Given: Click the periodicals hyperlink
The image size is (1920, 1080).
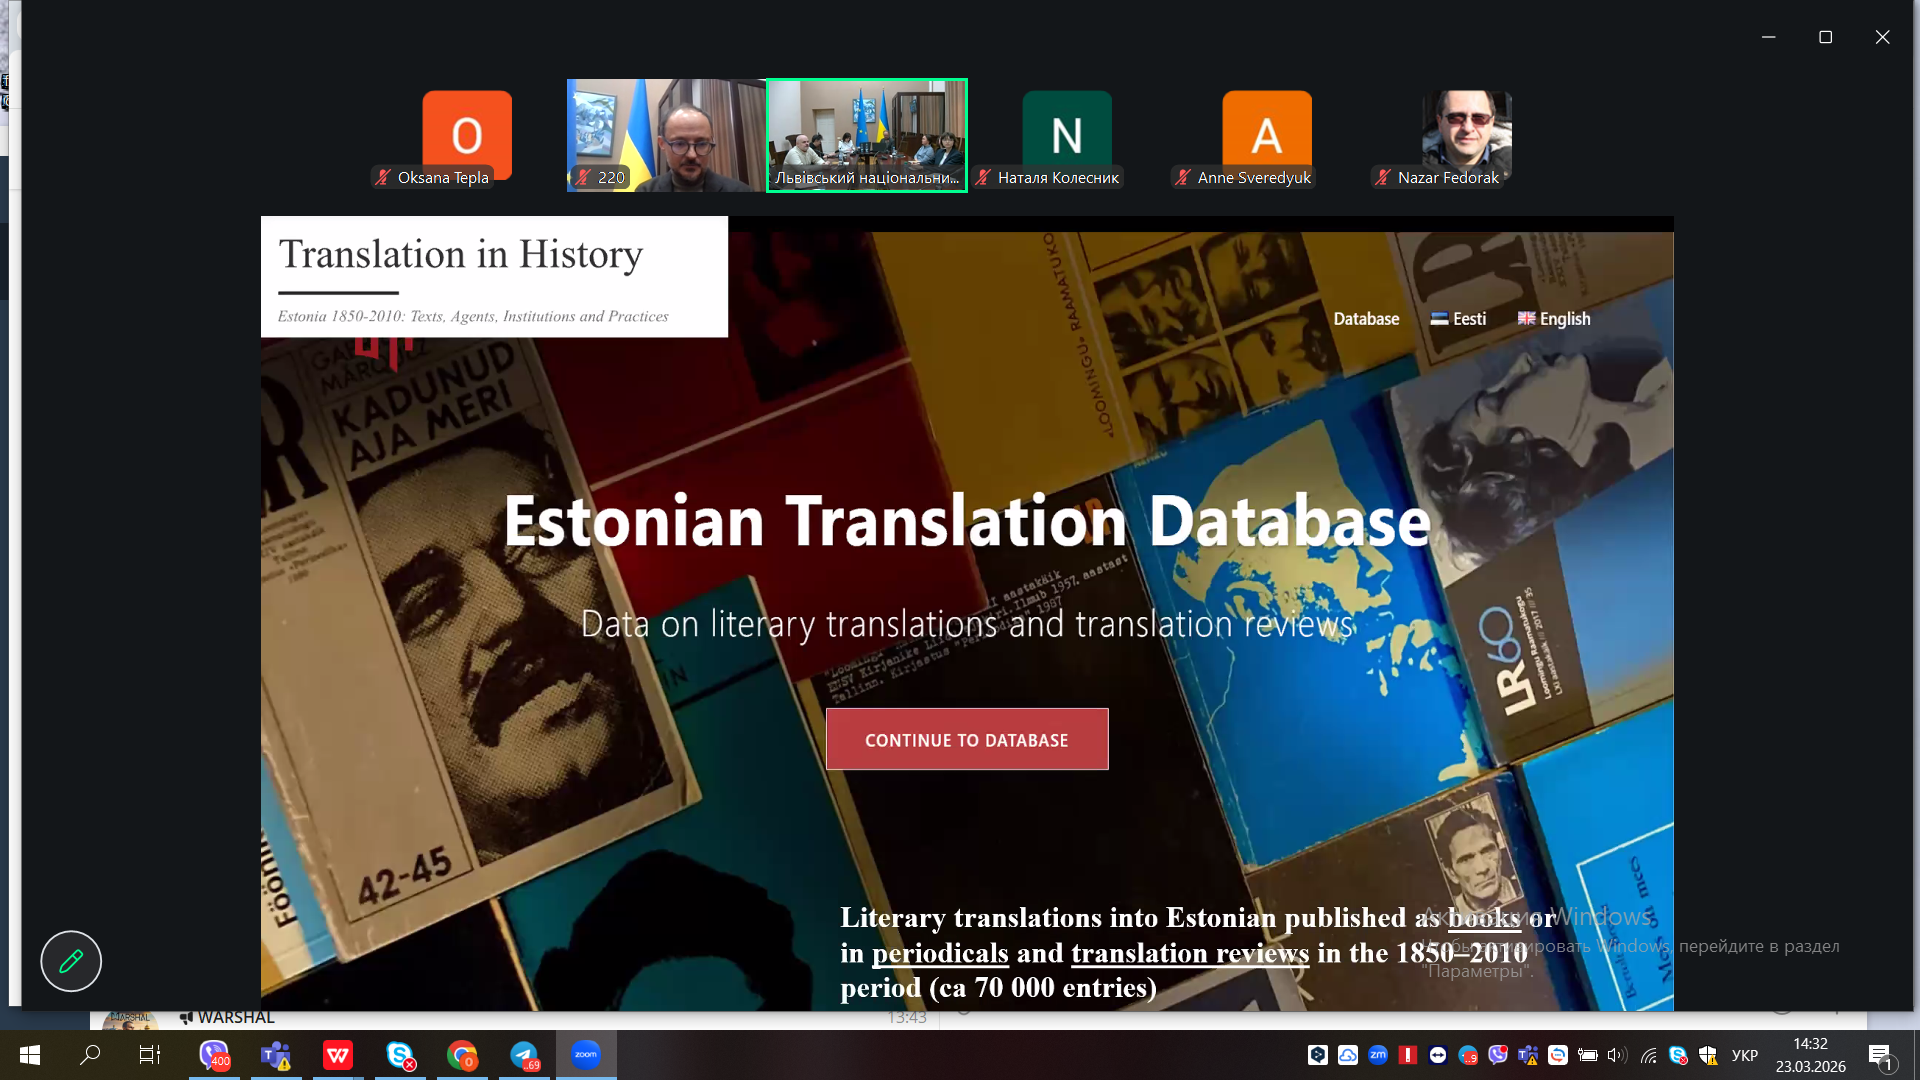Looking at the screenshot, I should click(940, 953).
